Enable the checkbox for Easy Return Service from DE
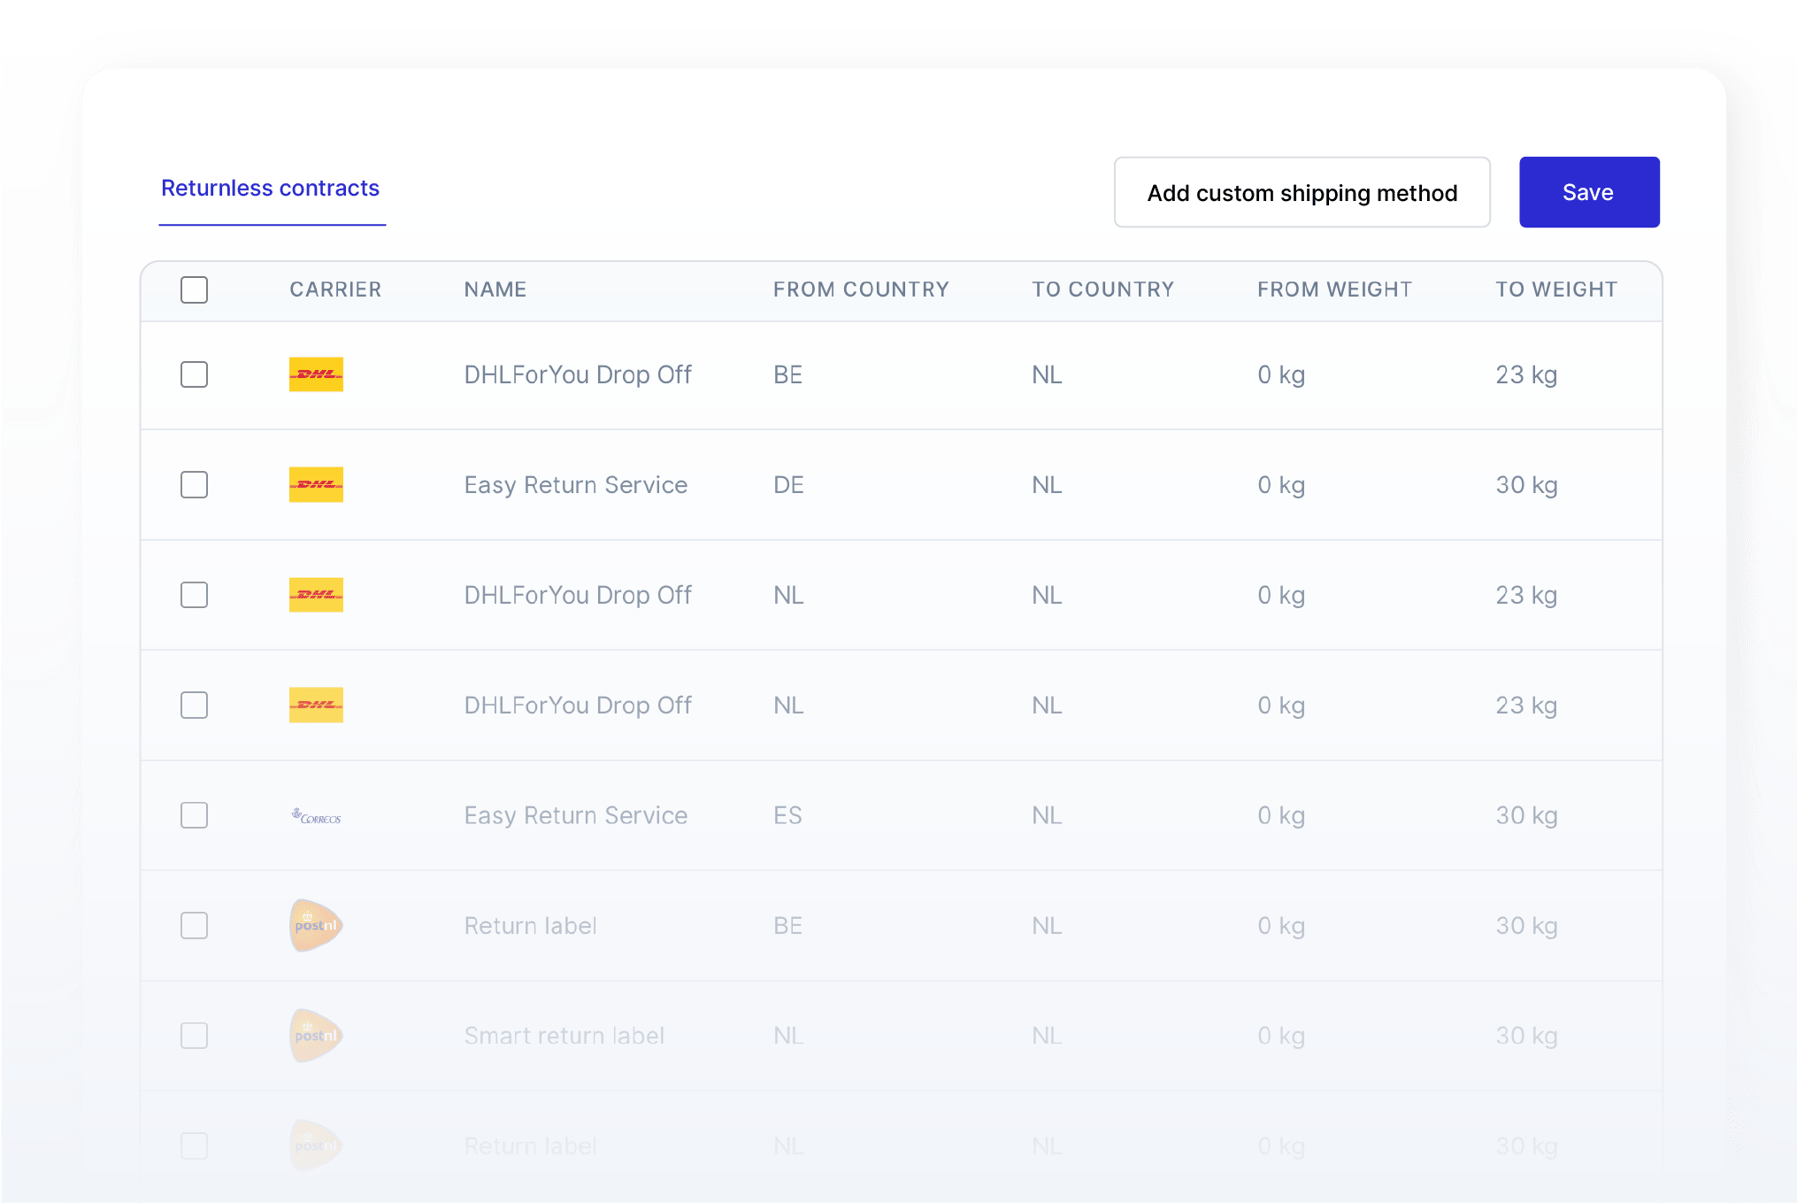Viewport: 1797px width, 1203px height. (194, 485)
